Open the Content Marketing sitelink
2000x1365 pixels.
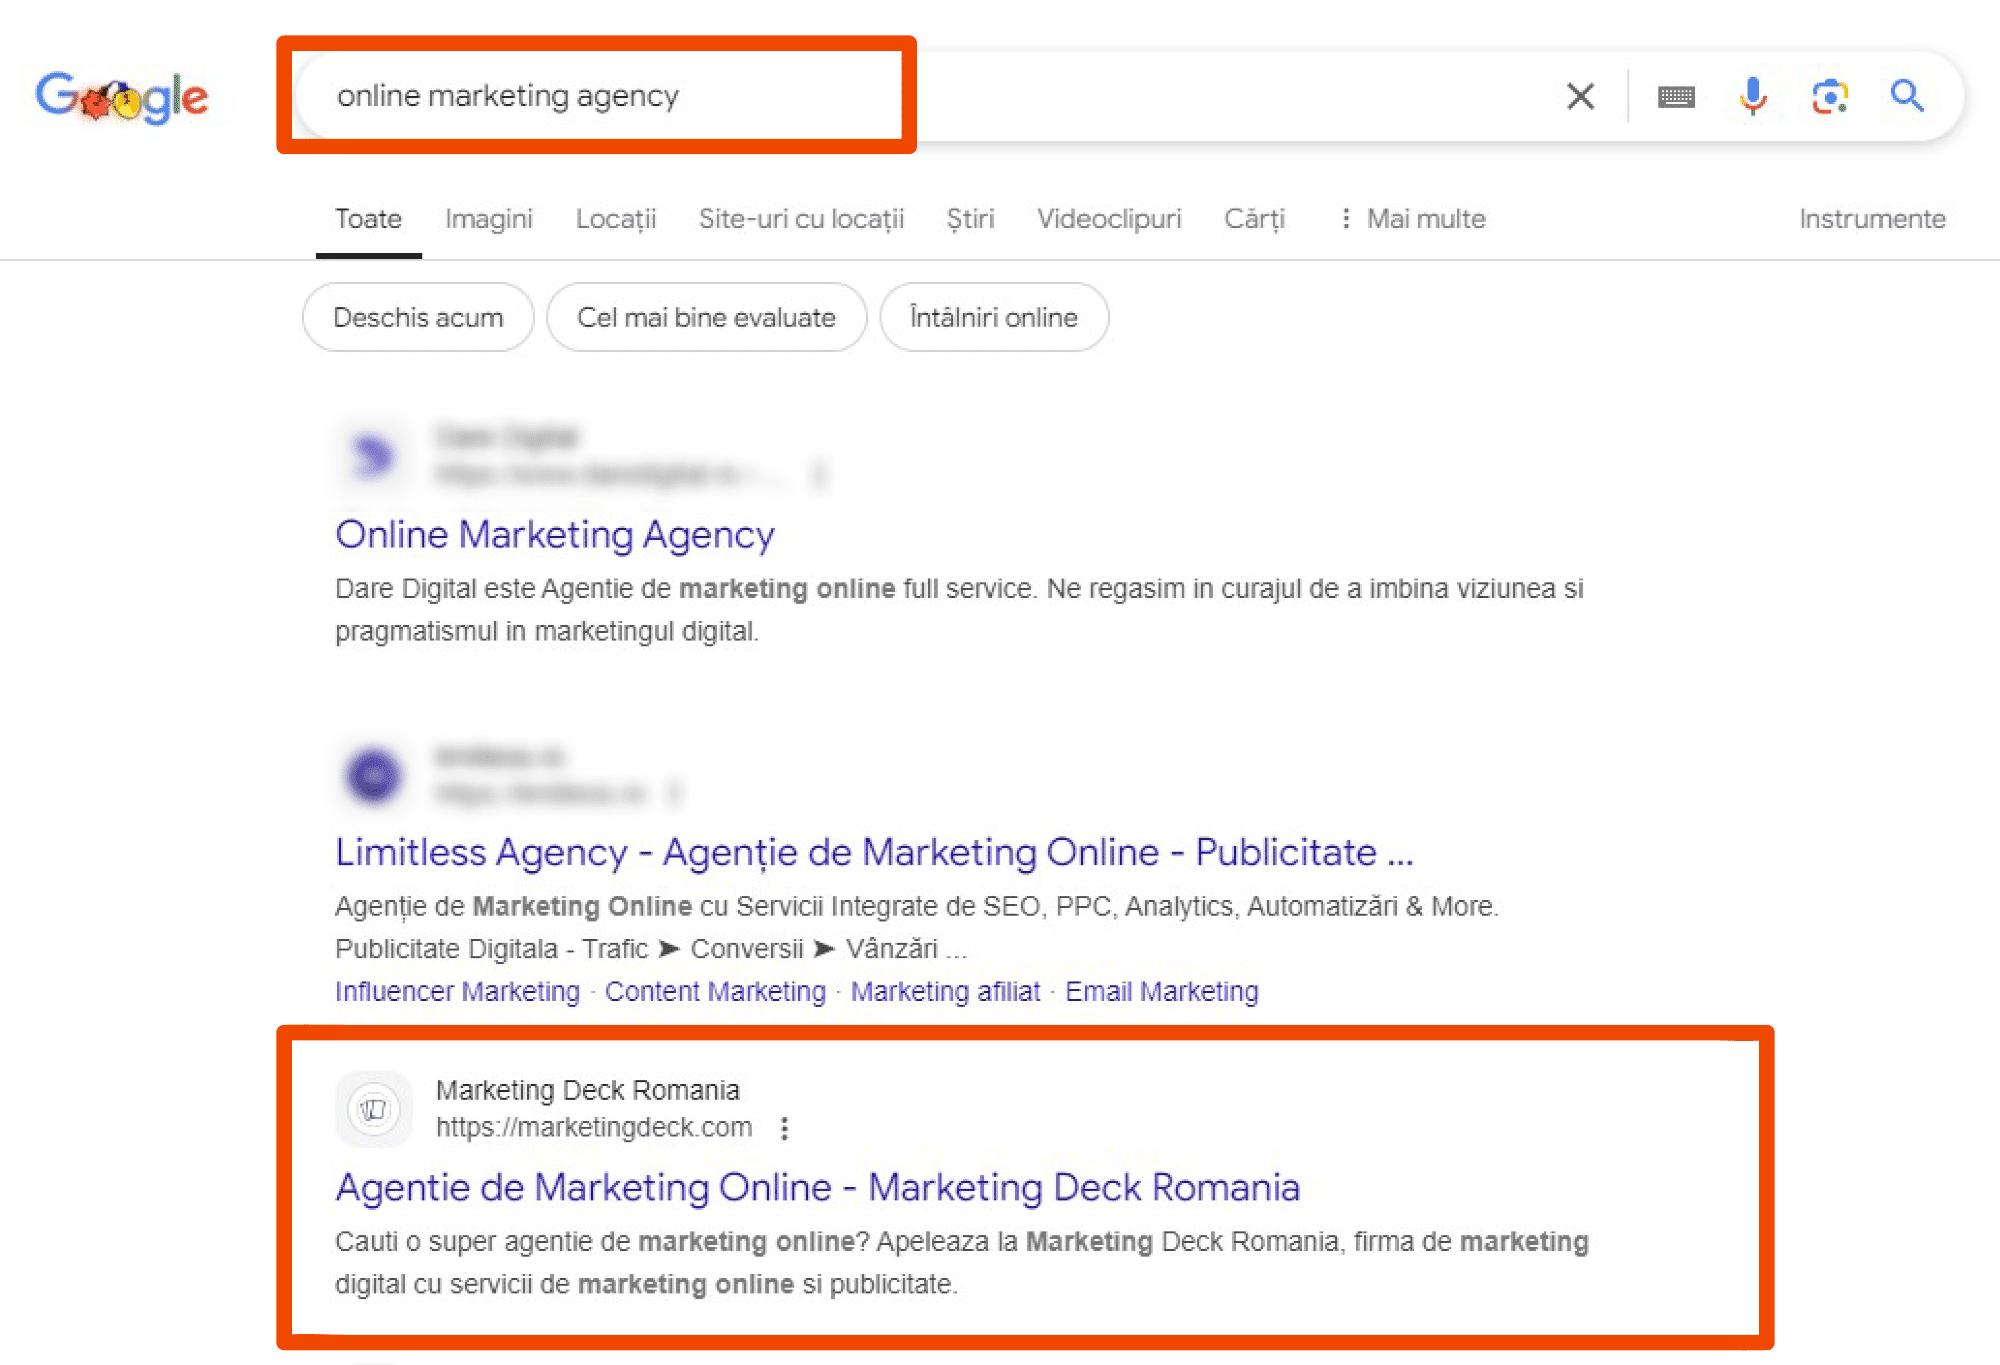click(715, 991)
